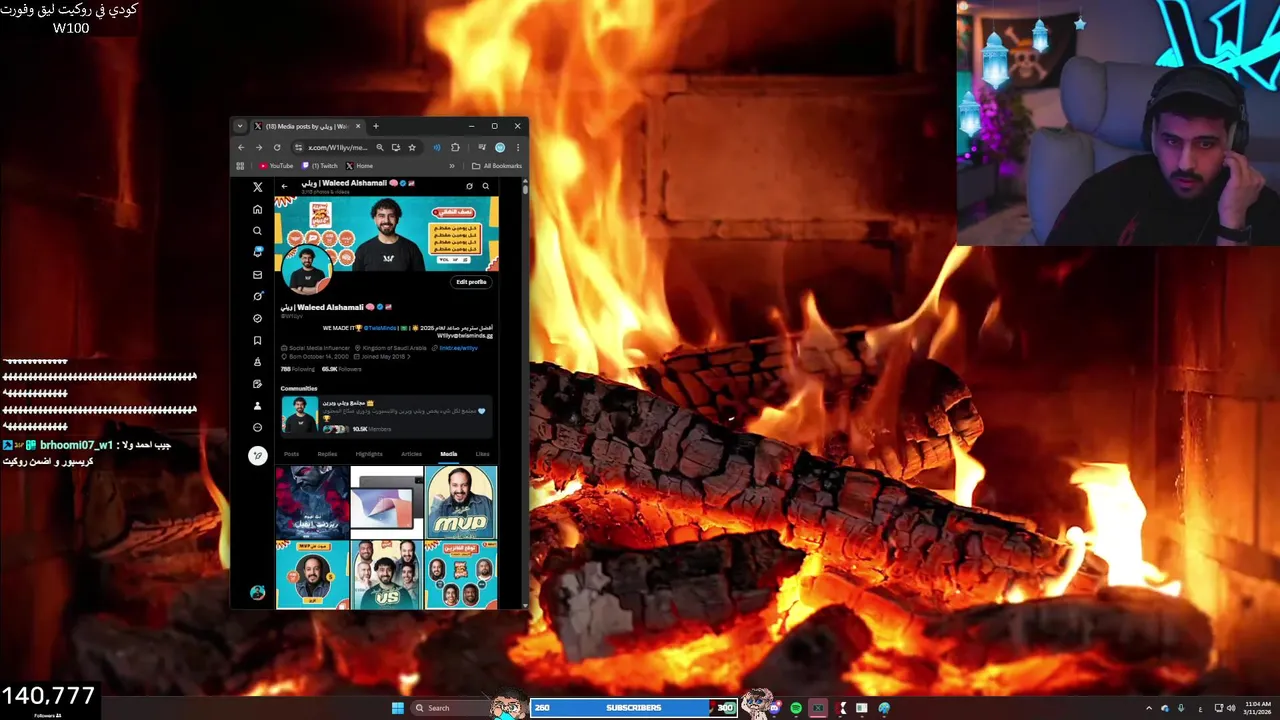Open the 65.9K Followers list

[x=341, y=369]
